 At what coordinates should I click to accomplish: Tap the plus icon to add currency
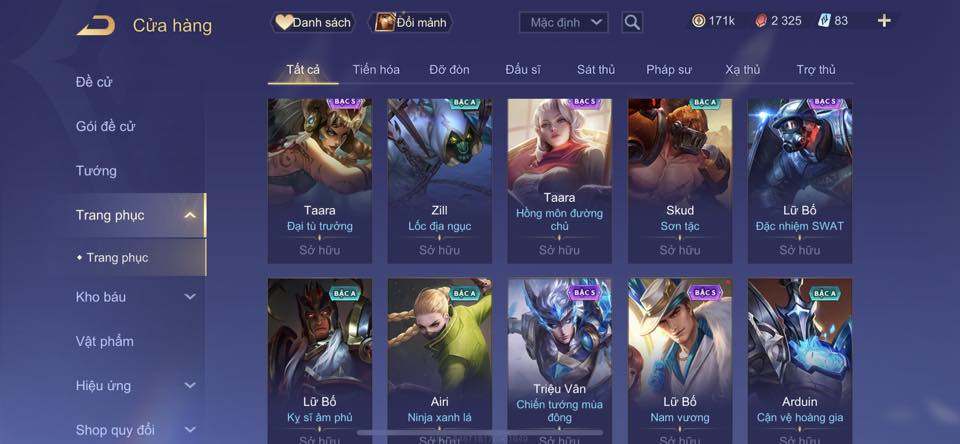883,21
